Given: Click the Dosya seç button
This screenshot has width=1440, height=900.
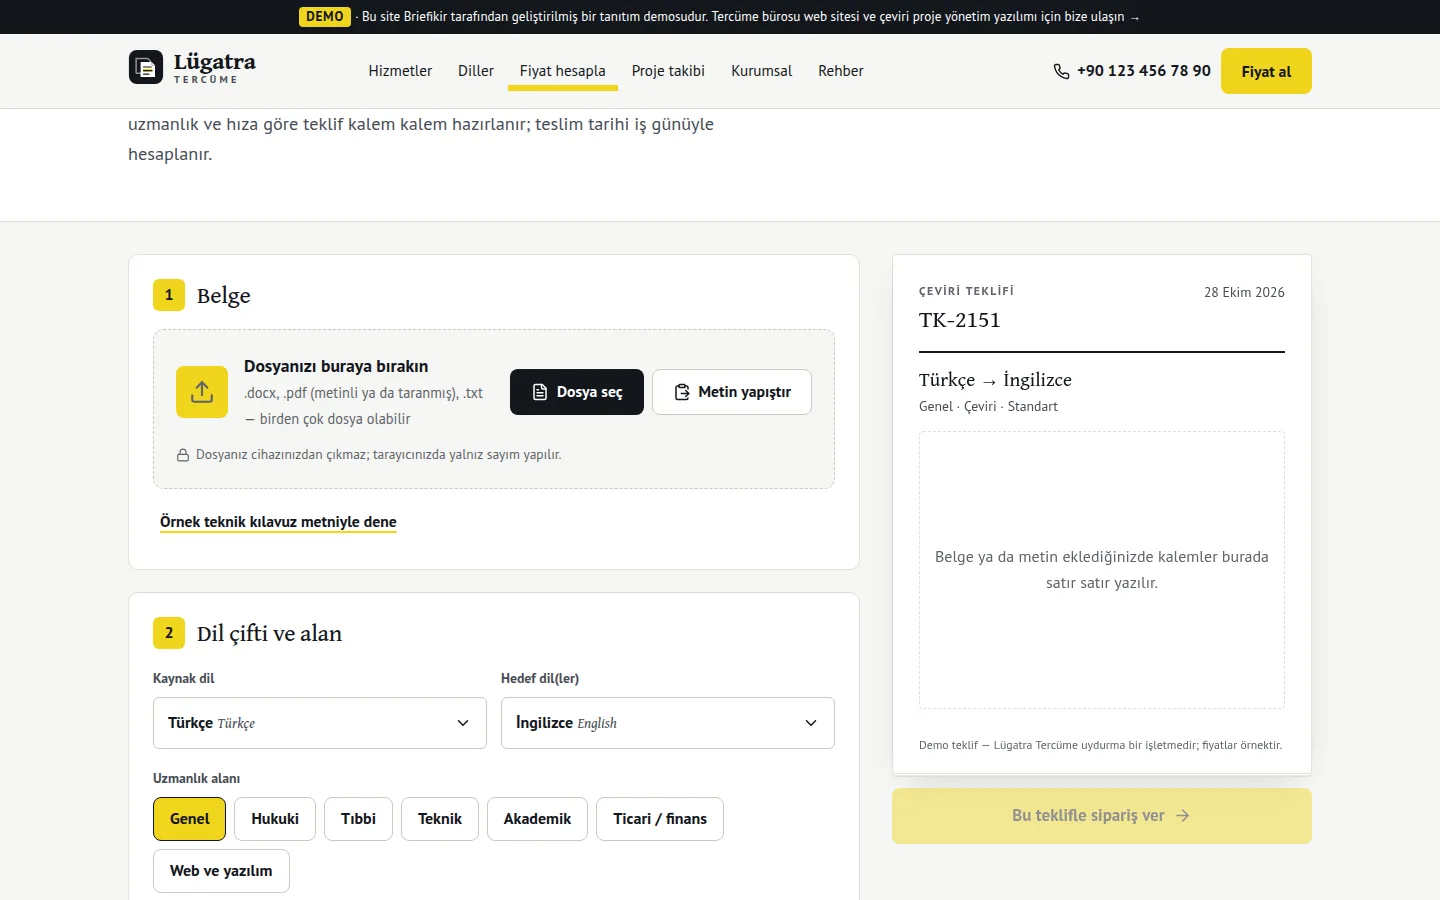Looking at the screenshot, I should pyautogui.click(x=577, y=392).
